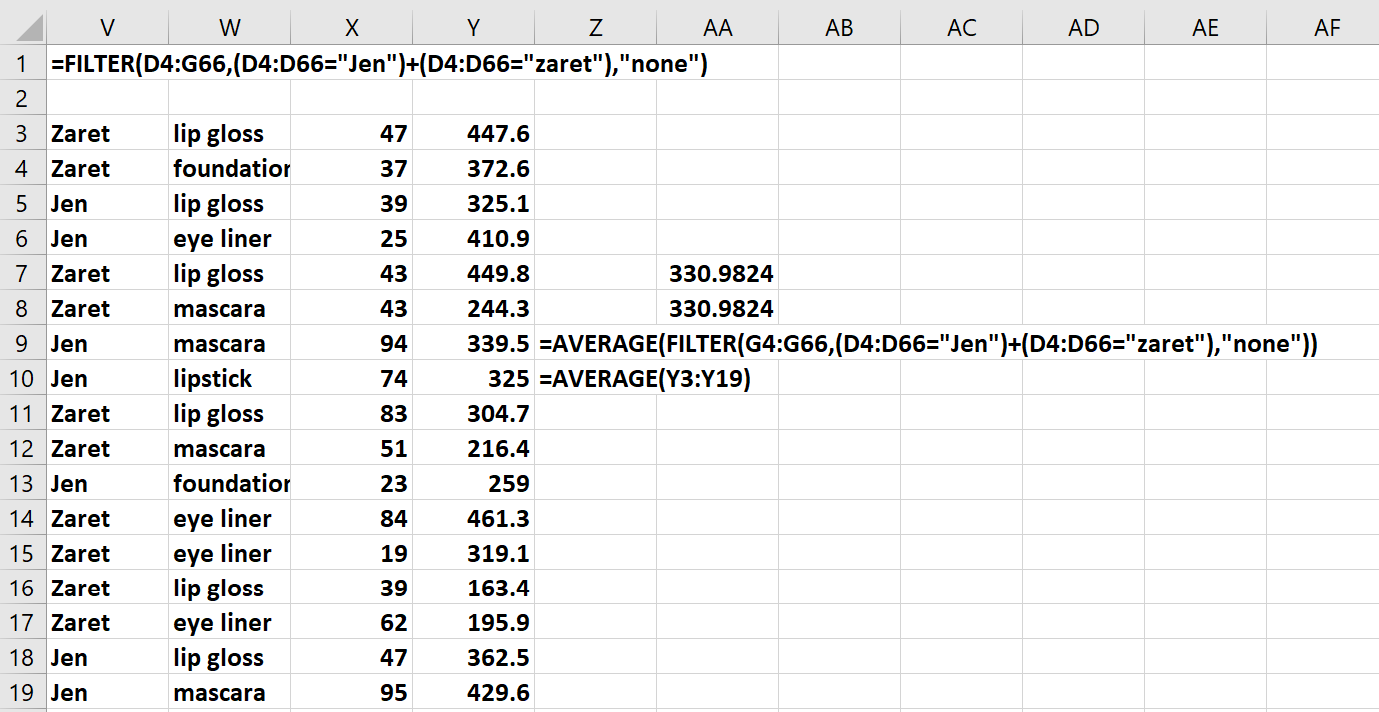Select the AVERAGE(FILTER formula text cell
The image size is (1379, 712).
pyautogui.click(x=595, y=345)
